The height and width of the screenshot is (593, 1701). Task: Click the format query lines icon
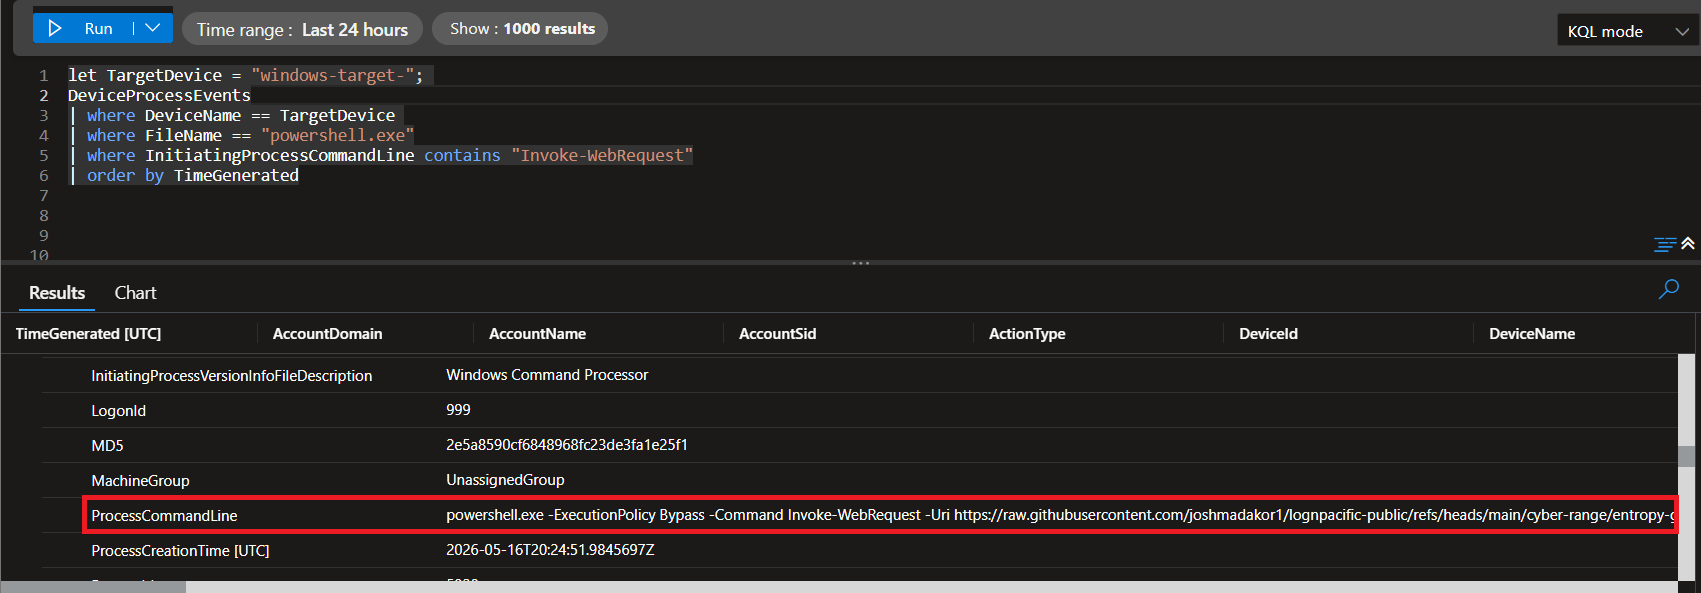click(1665, 244)
